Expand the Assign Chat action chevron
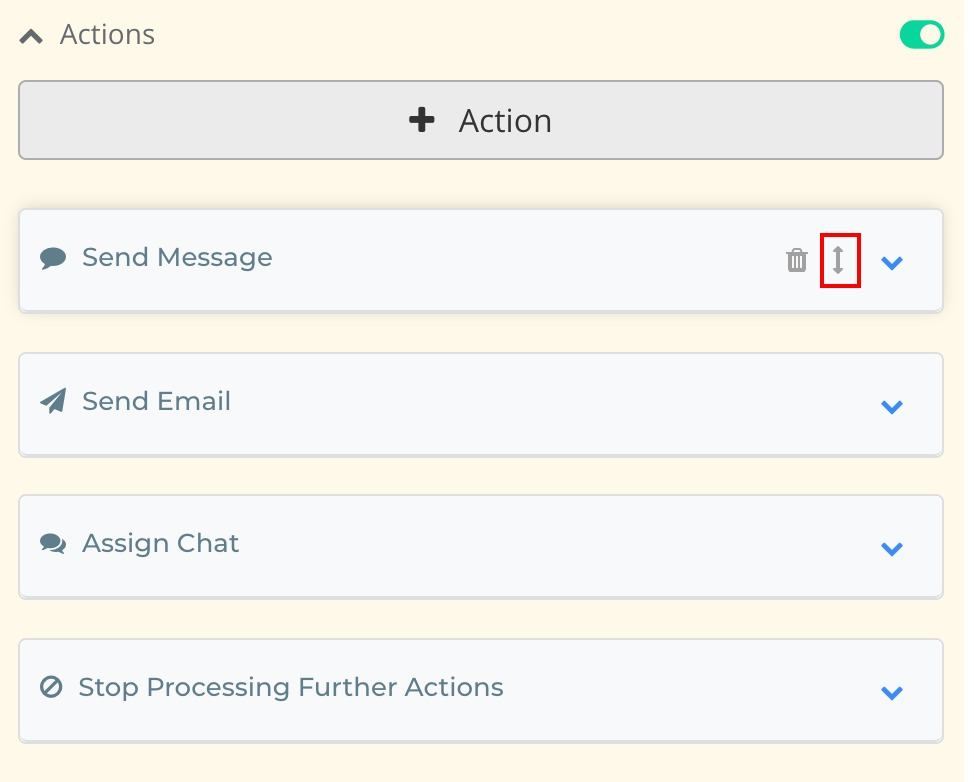Image resolution: width=974 pixels, height=782 pixels. pos(892,548)
